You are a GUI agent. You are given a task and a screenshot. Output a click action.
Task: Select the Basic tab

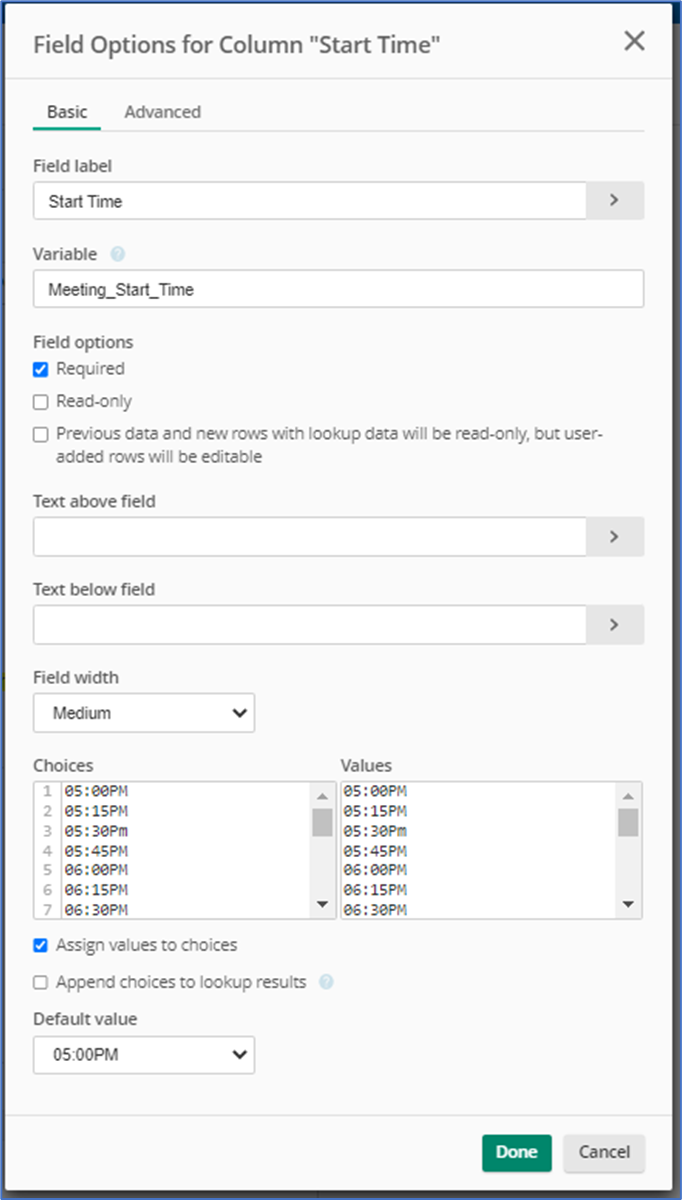(67, 112)
